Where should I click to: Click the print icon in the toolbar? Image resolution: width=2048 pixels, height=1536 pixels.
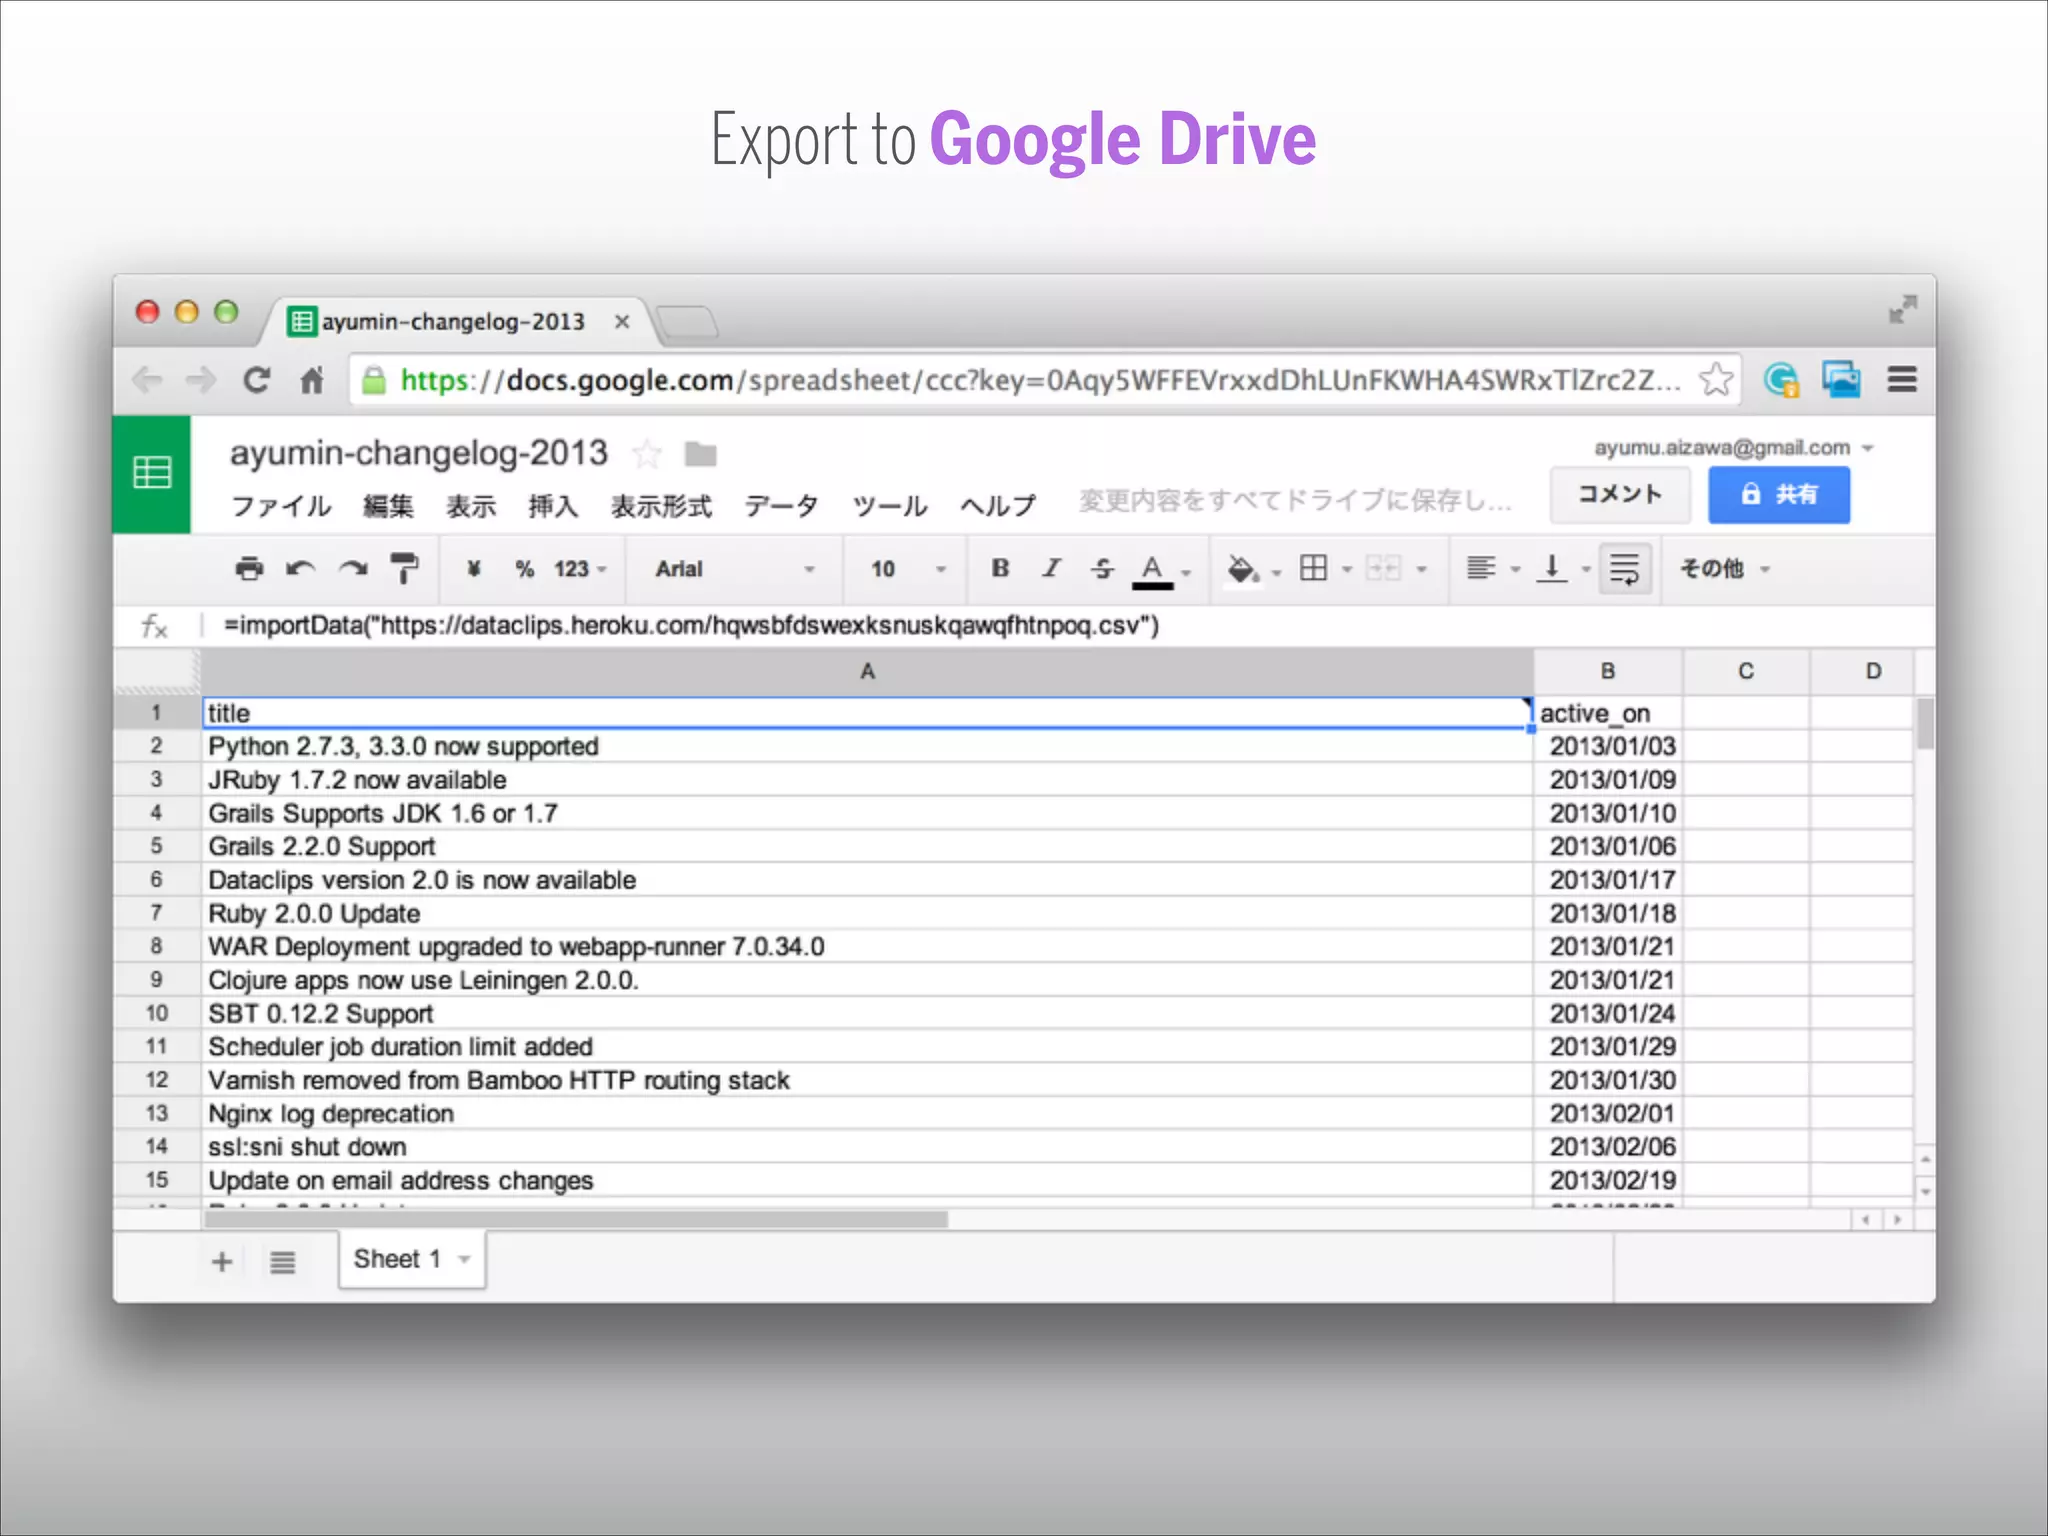click(249, 569)
